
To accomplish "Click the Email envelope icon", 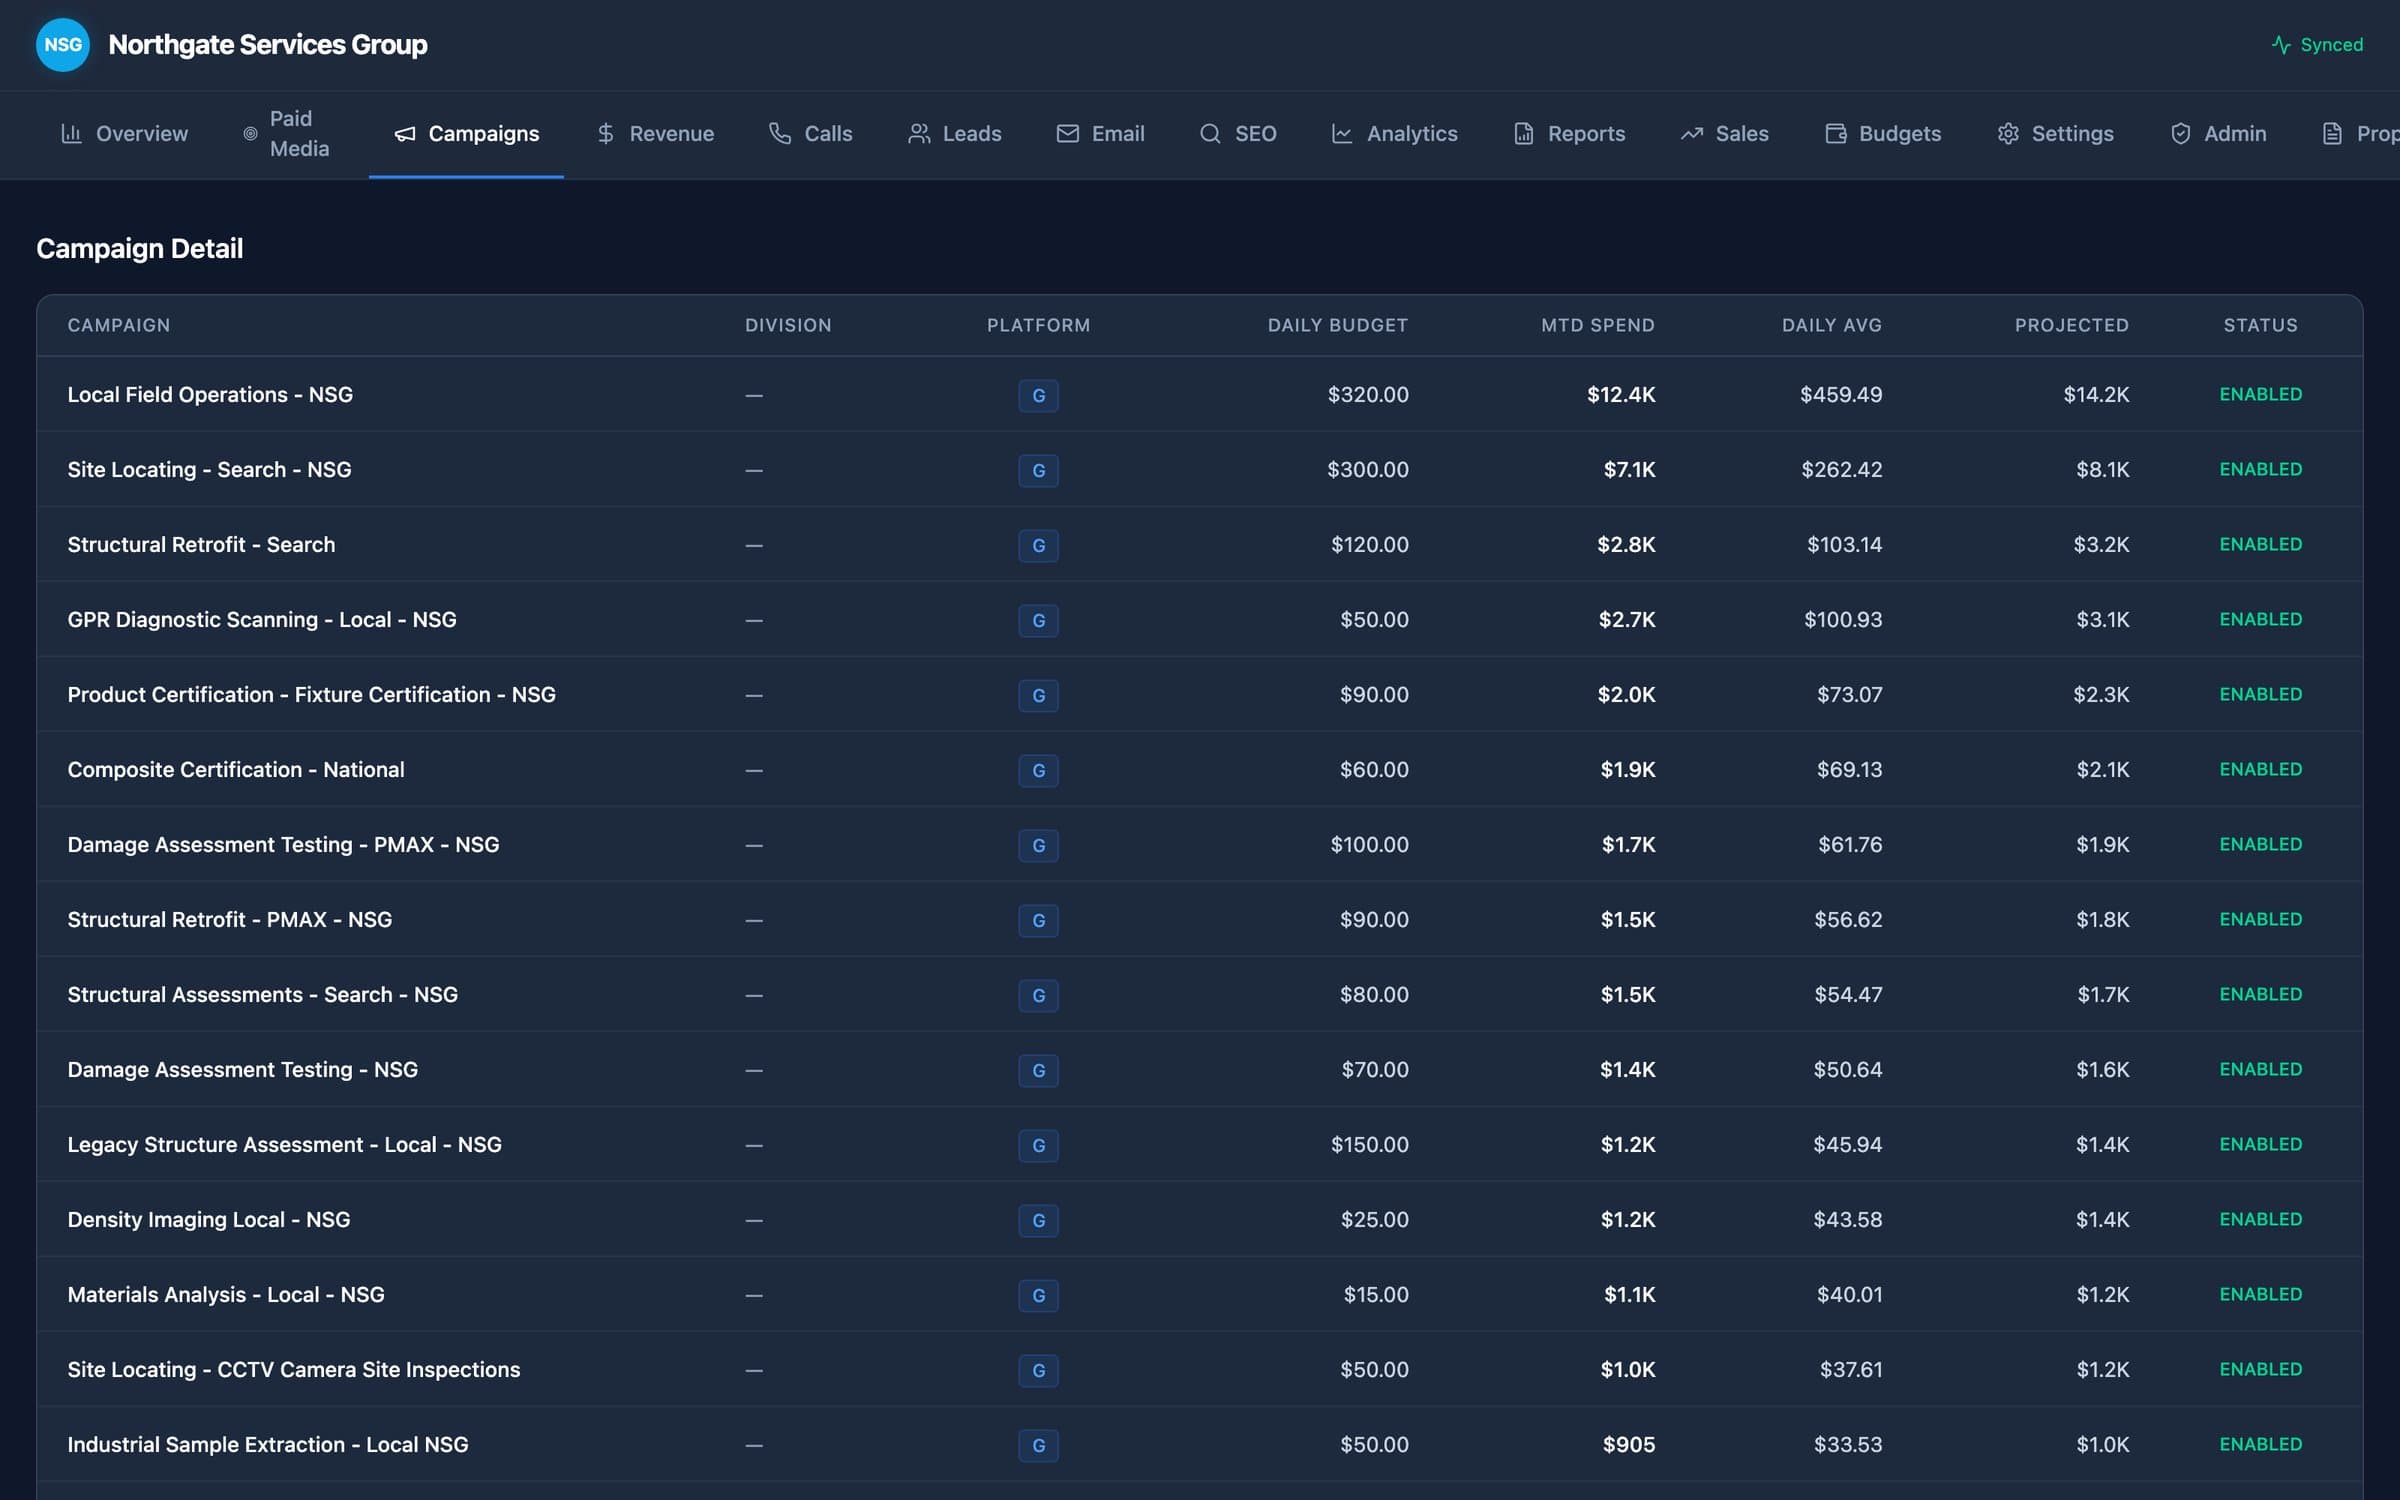I will [1067, 133].
